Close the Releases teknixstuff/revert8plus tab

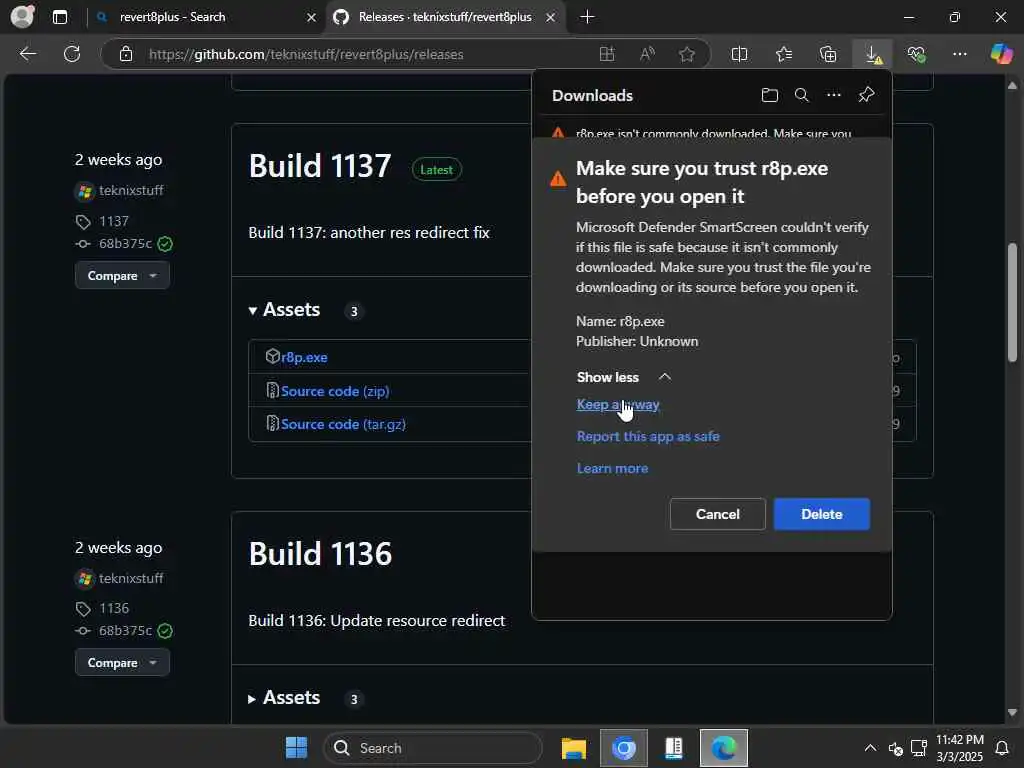tap(551, 17)
